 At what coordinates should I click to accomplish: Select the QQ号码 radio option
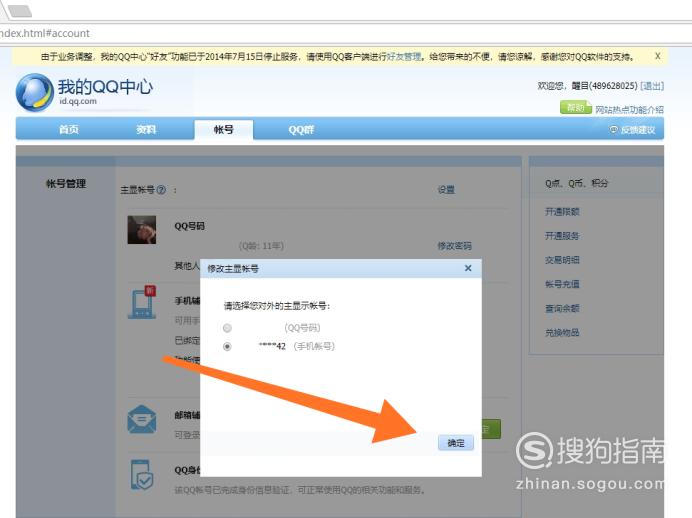[x=227, y=328]
